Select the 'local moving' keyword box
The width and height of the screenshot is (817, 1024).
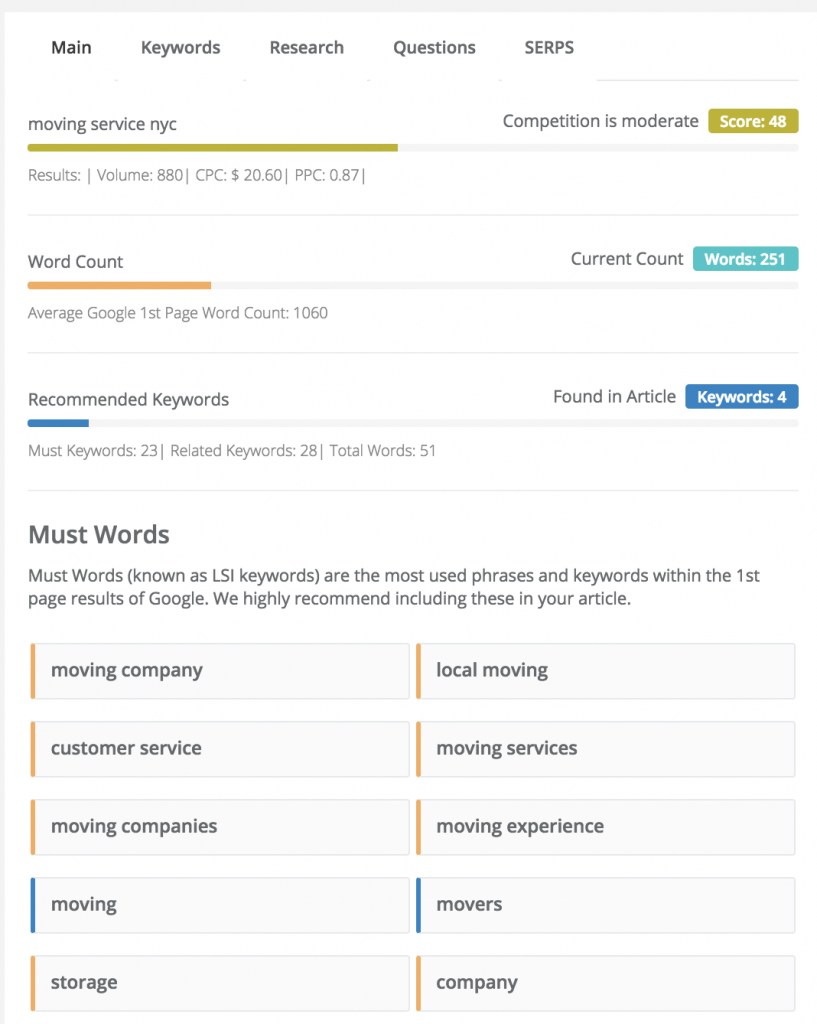pyautogui.click(x=605, y=671)
